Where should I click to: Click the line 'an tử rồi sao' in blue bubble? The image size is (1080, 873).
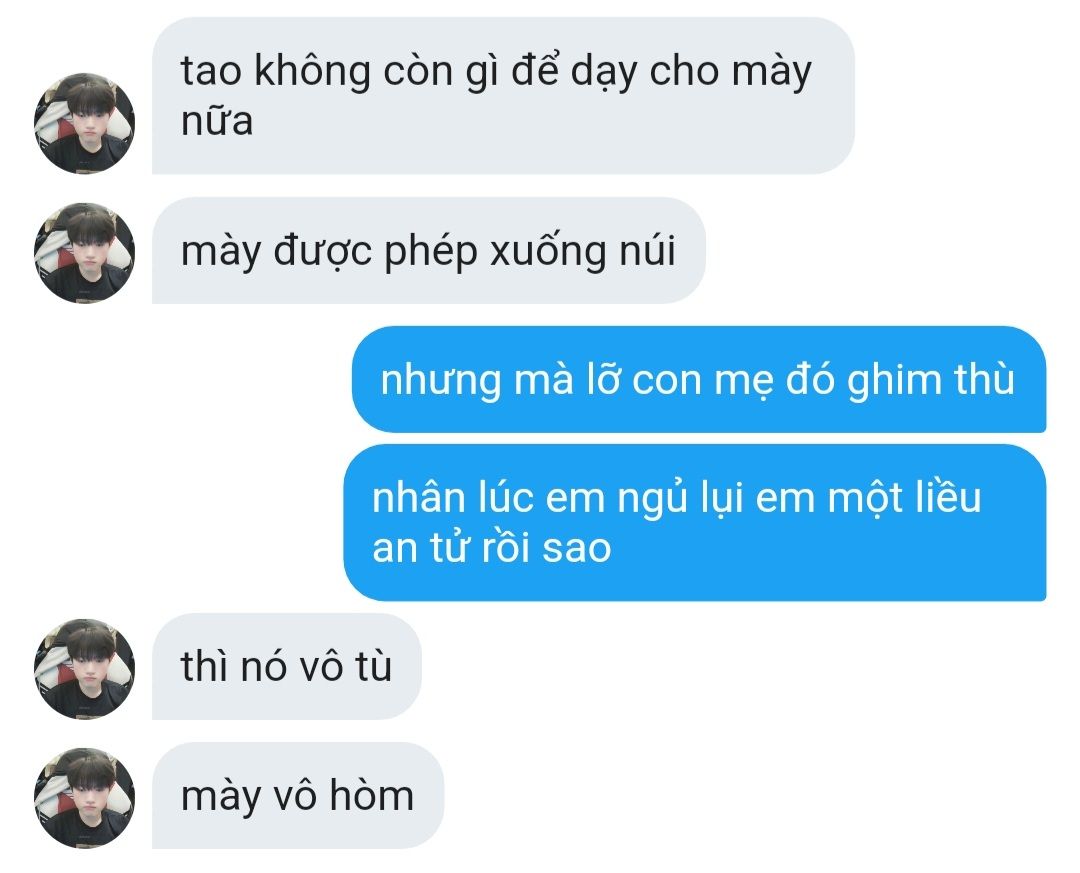click(492, 548)
